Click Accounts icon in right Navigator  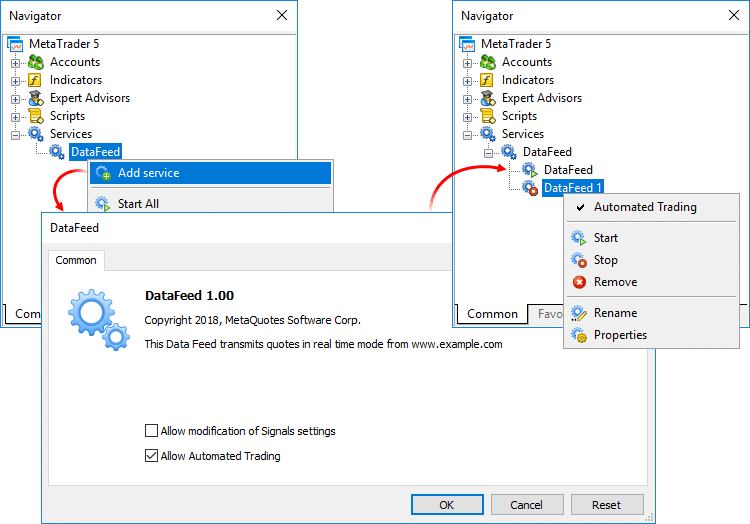pyautogui.click(x=488, y=62)
